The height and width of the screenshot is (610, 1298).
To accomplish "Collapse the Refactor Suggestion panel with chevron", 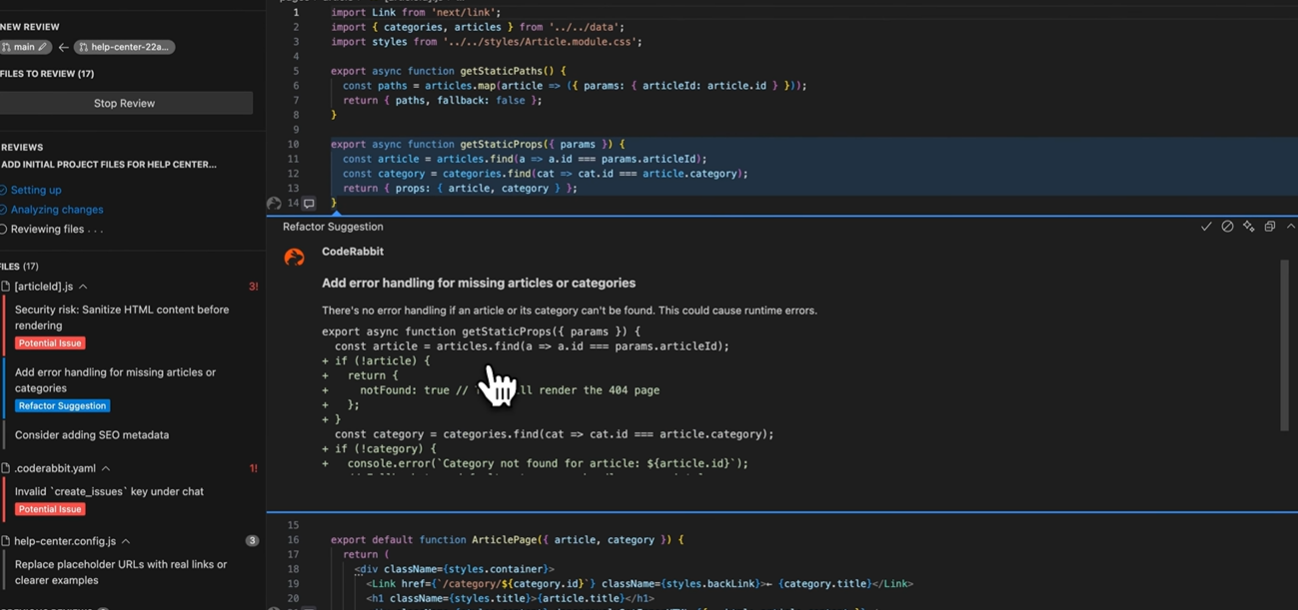I will click(x=1290, y=227).
